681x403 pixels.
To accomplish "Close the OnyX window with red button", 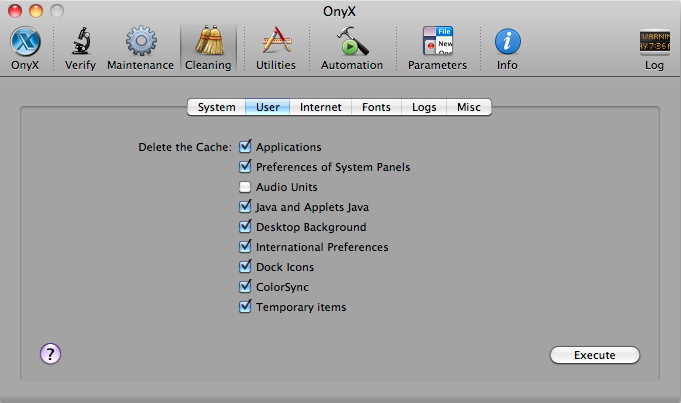I will pos(15,11).
